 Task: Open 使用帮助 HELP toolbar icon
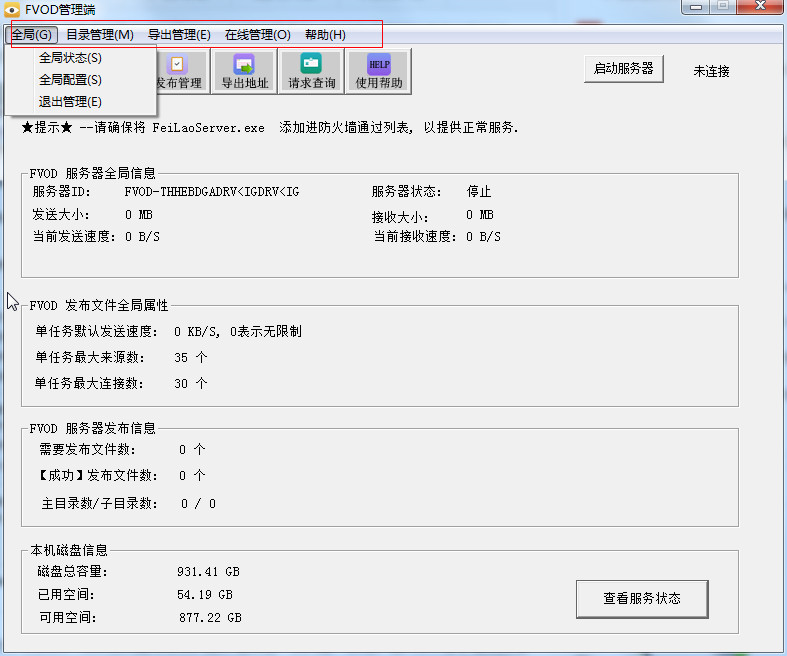379,72
